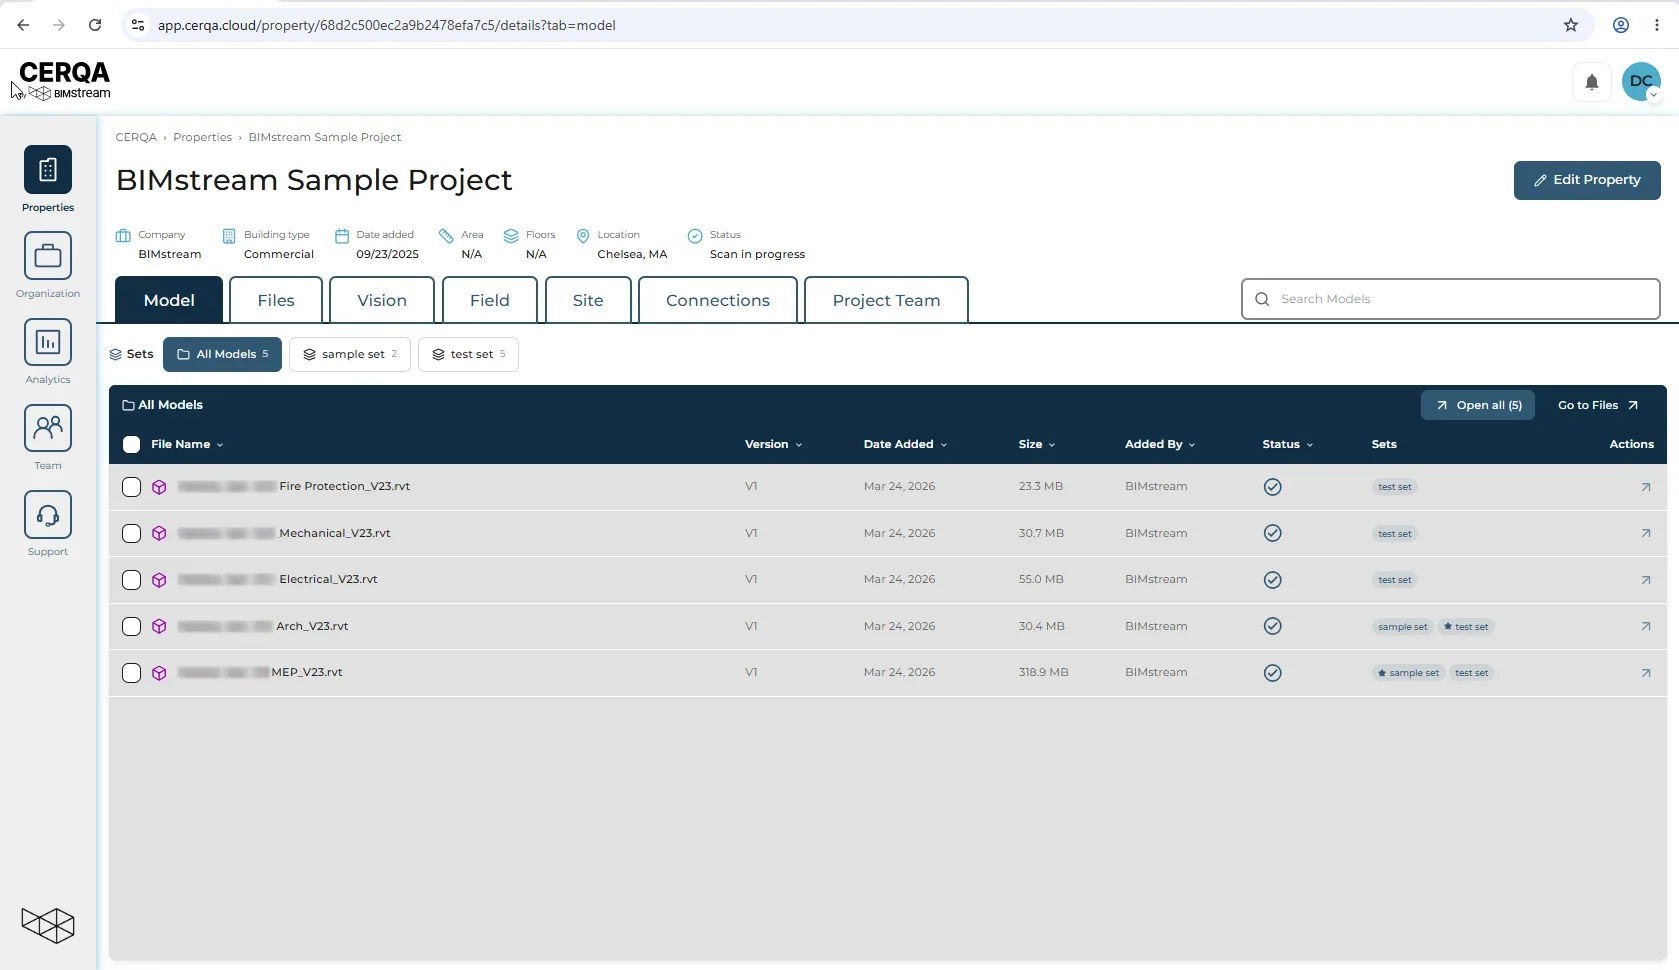Switch to the Project Team tab

point(886,300)
